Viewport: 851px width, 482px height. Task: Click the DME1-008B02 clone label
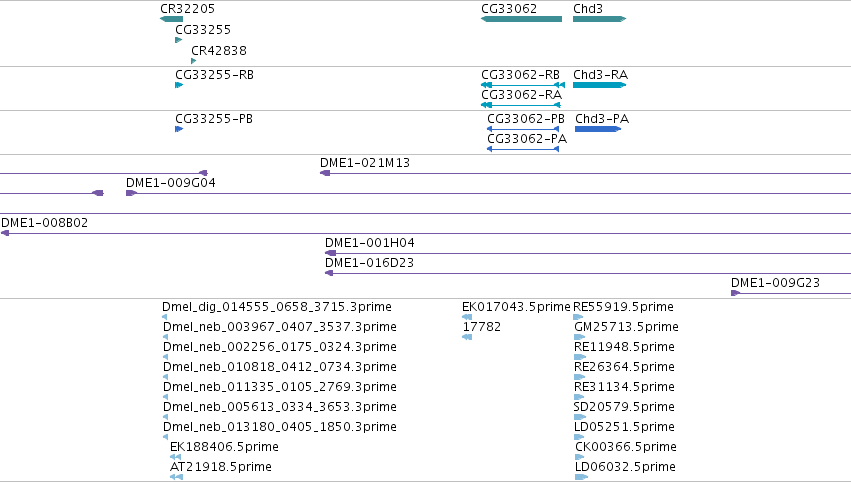[45, 223]
